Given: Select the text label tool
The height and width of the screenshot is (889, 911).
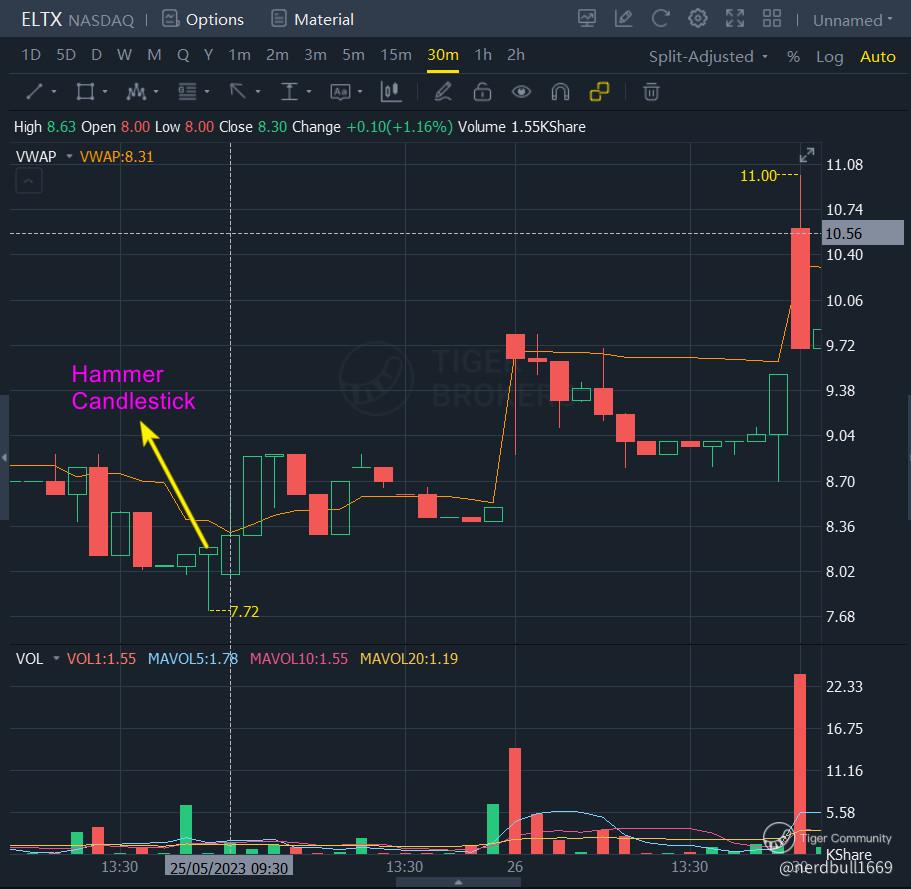Looking at the screenshot, I should point(340,92).
